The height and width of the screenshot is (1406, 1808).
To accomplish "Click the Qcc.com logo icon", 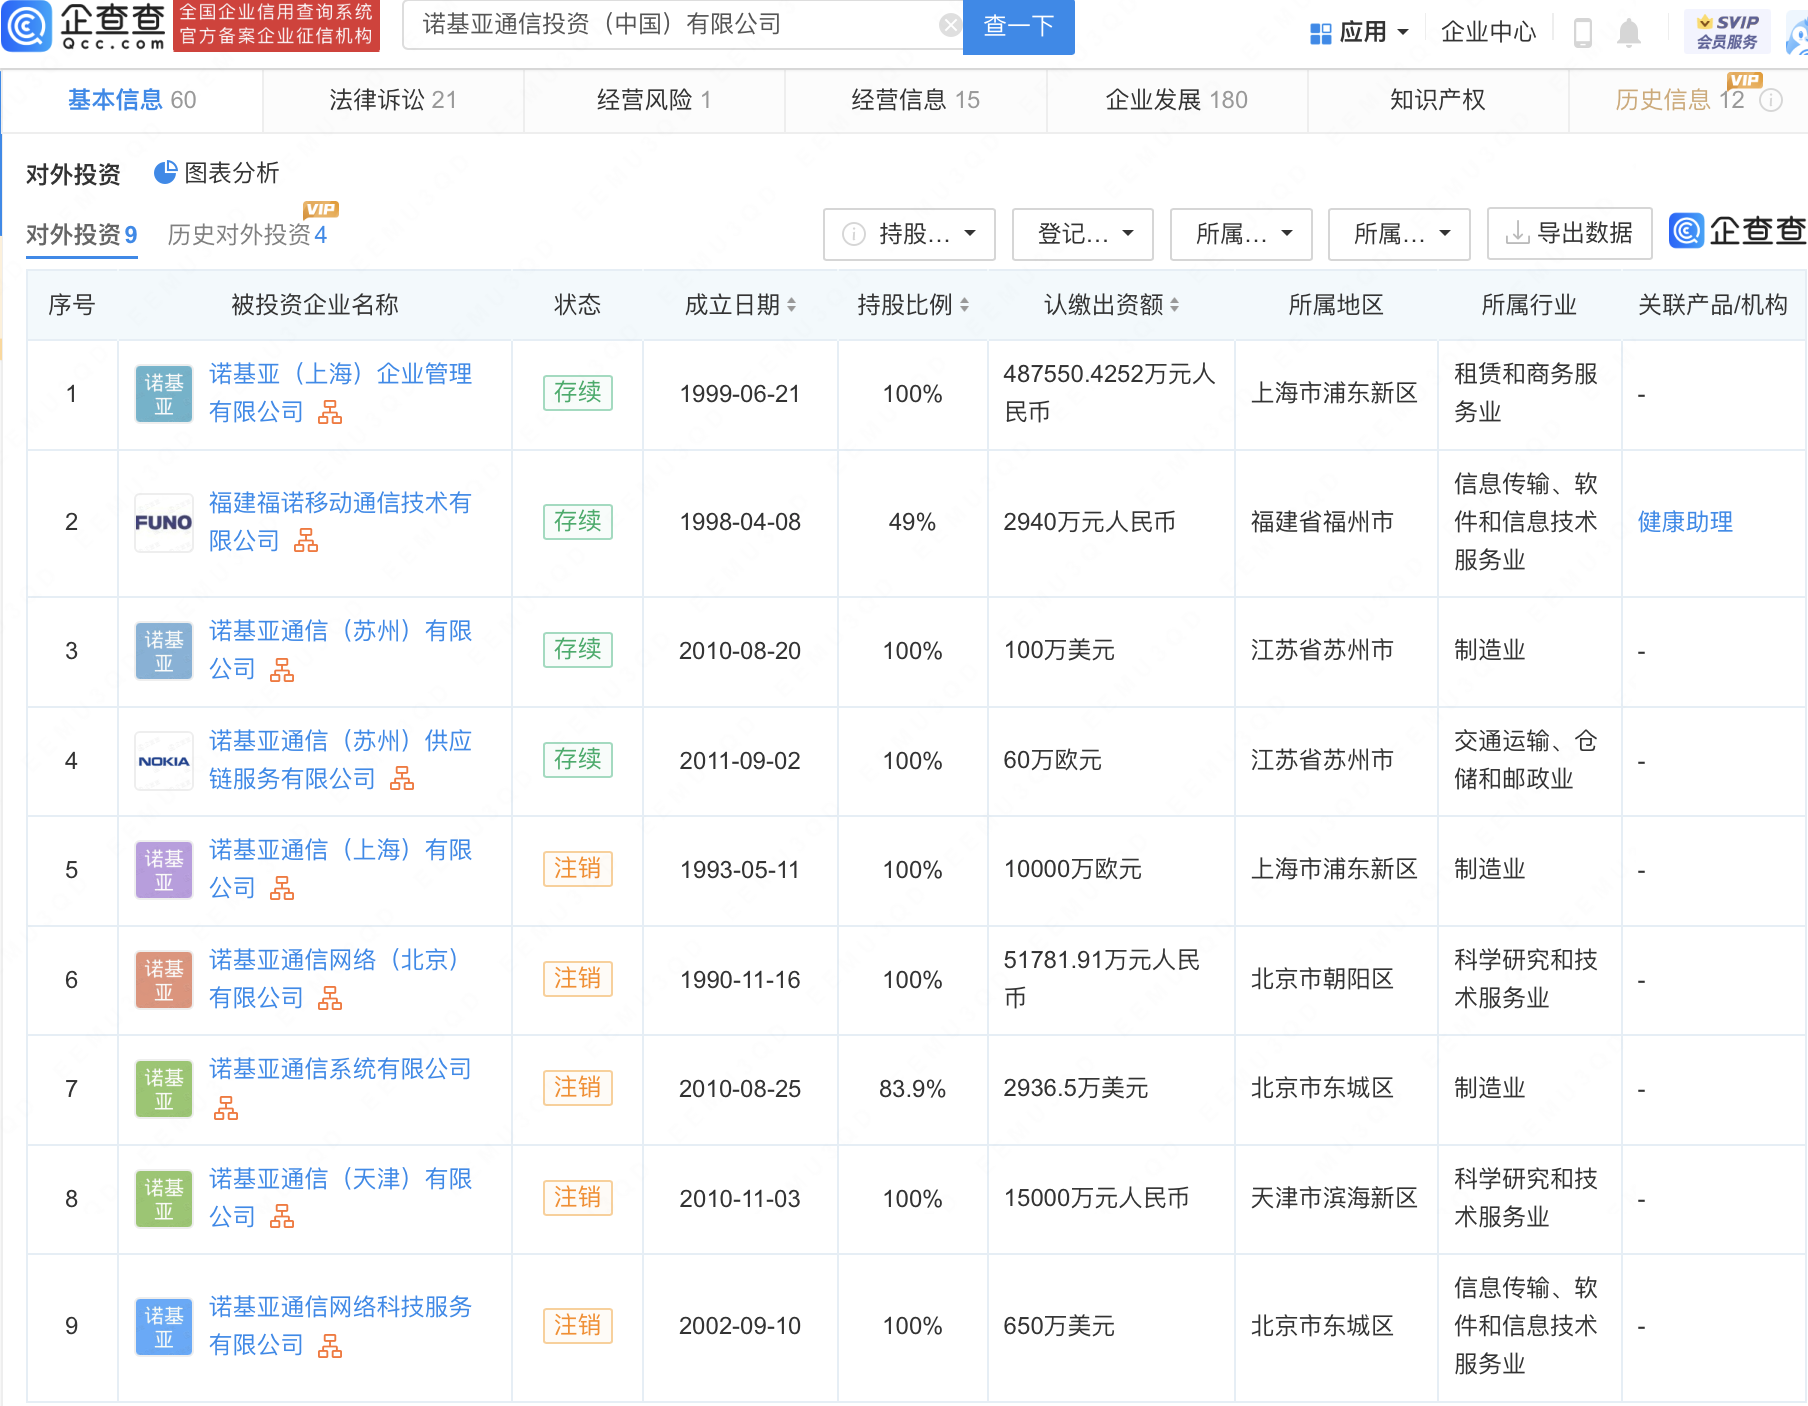I will [x=26, y=26].
